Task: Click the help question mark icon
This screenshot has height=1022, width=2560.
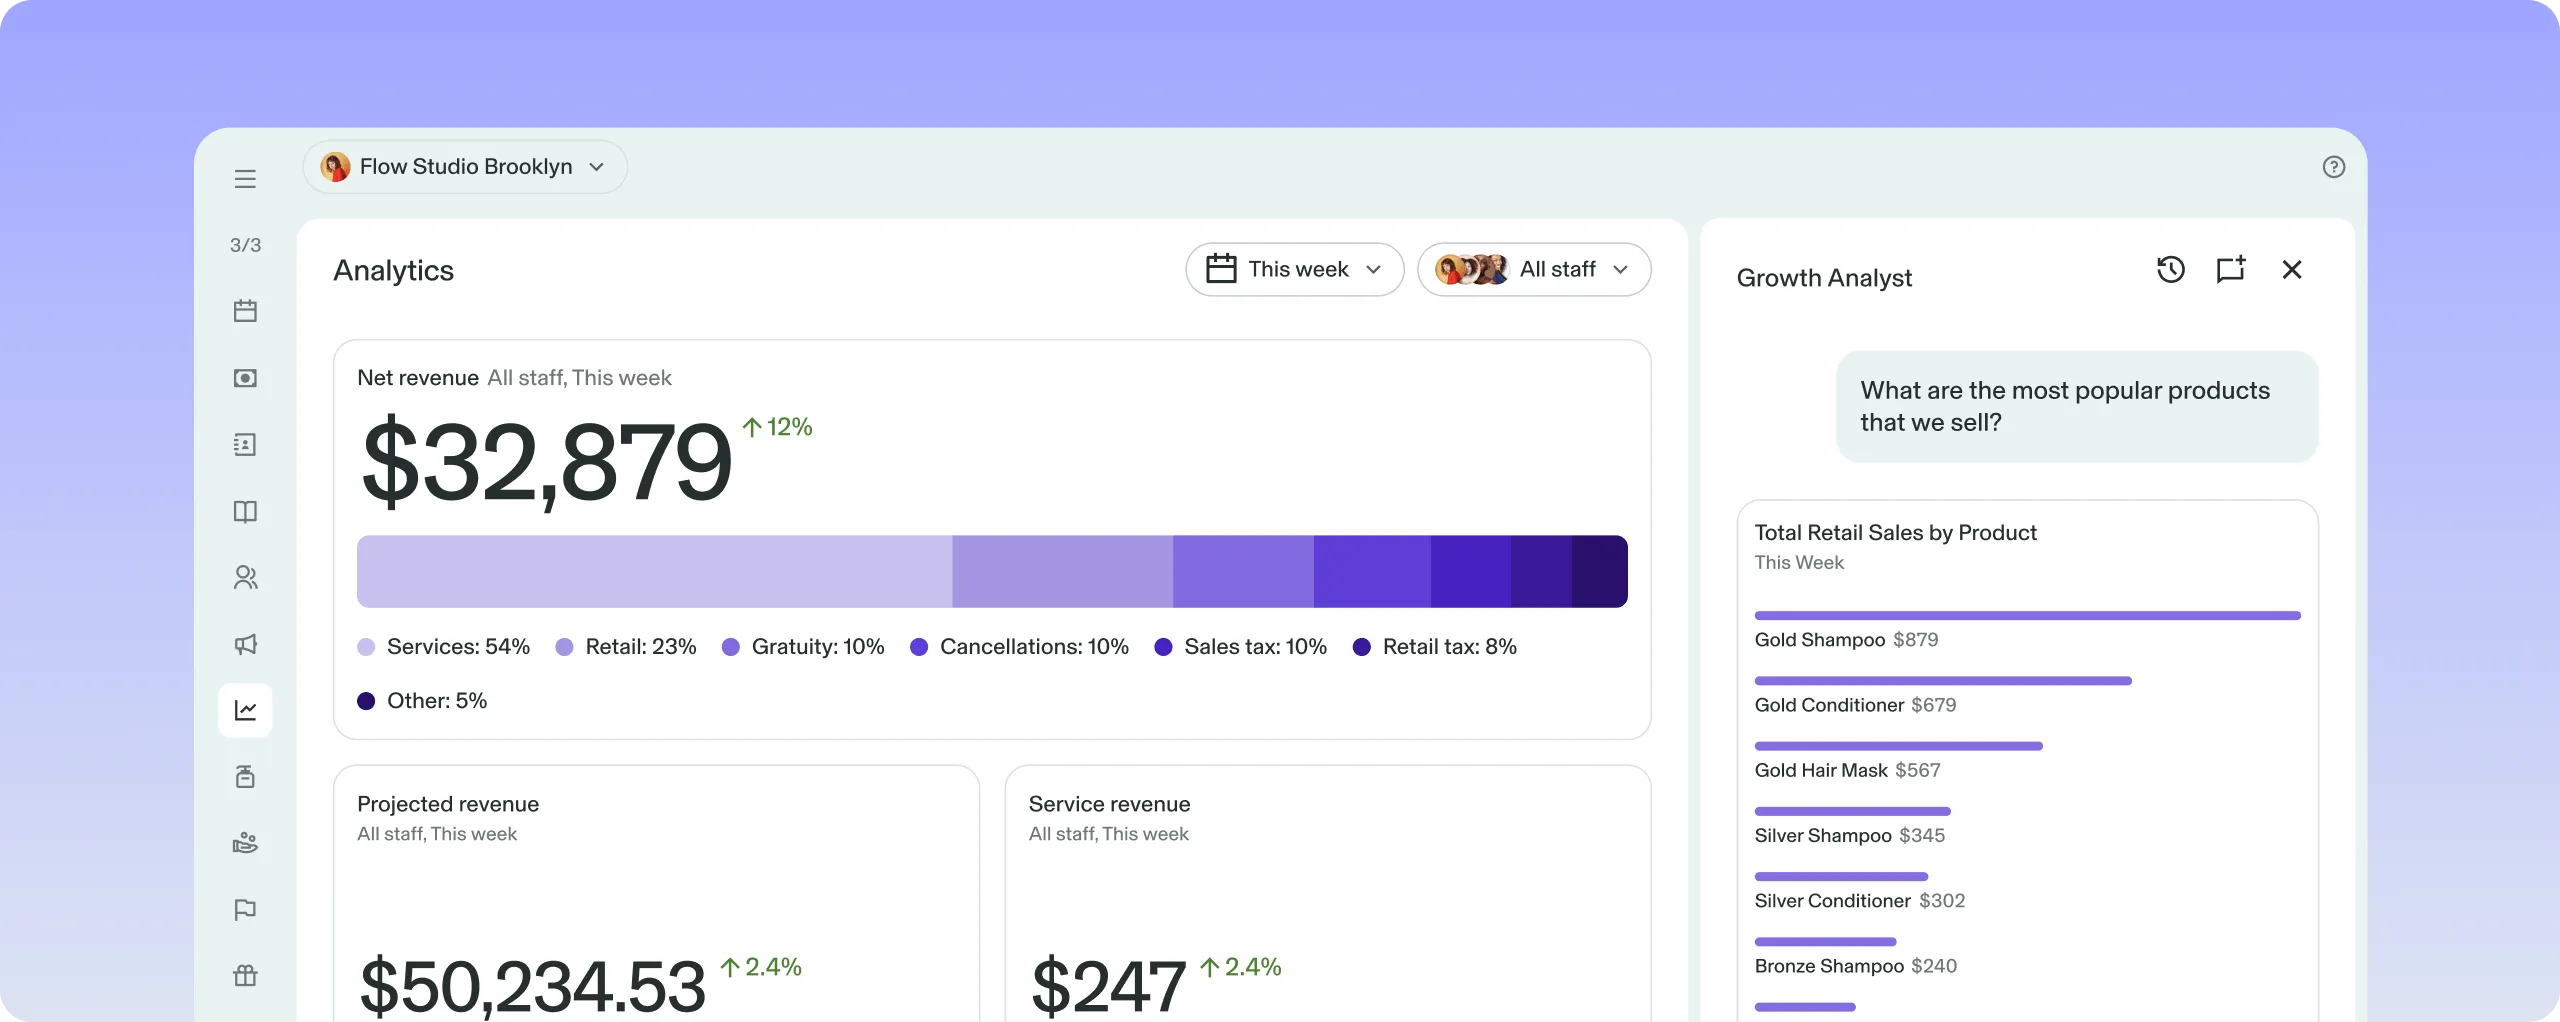Action: coord(2333,167)
